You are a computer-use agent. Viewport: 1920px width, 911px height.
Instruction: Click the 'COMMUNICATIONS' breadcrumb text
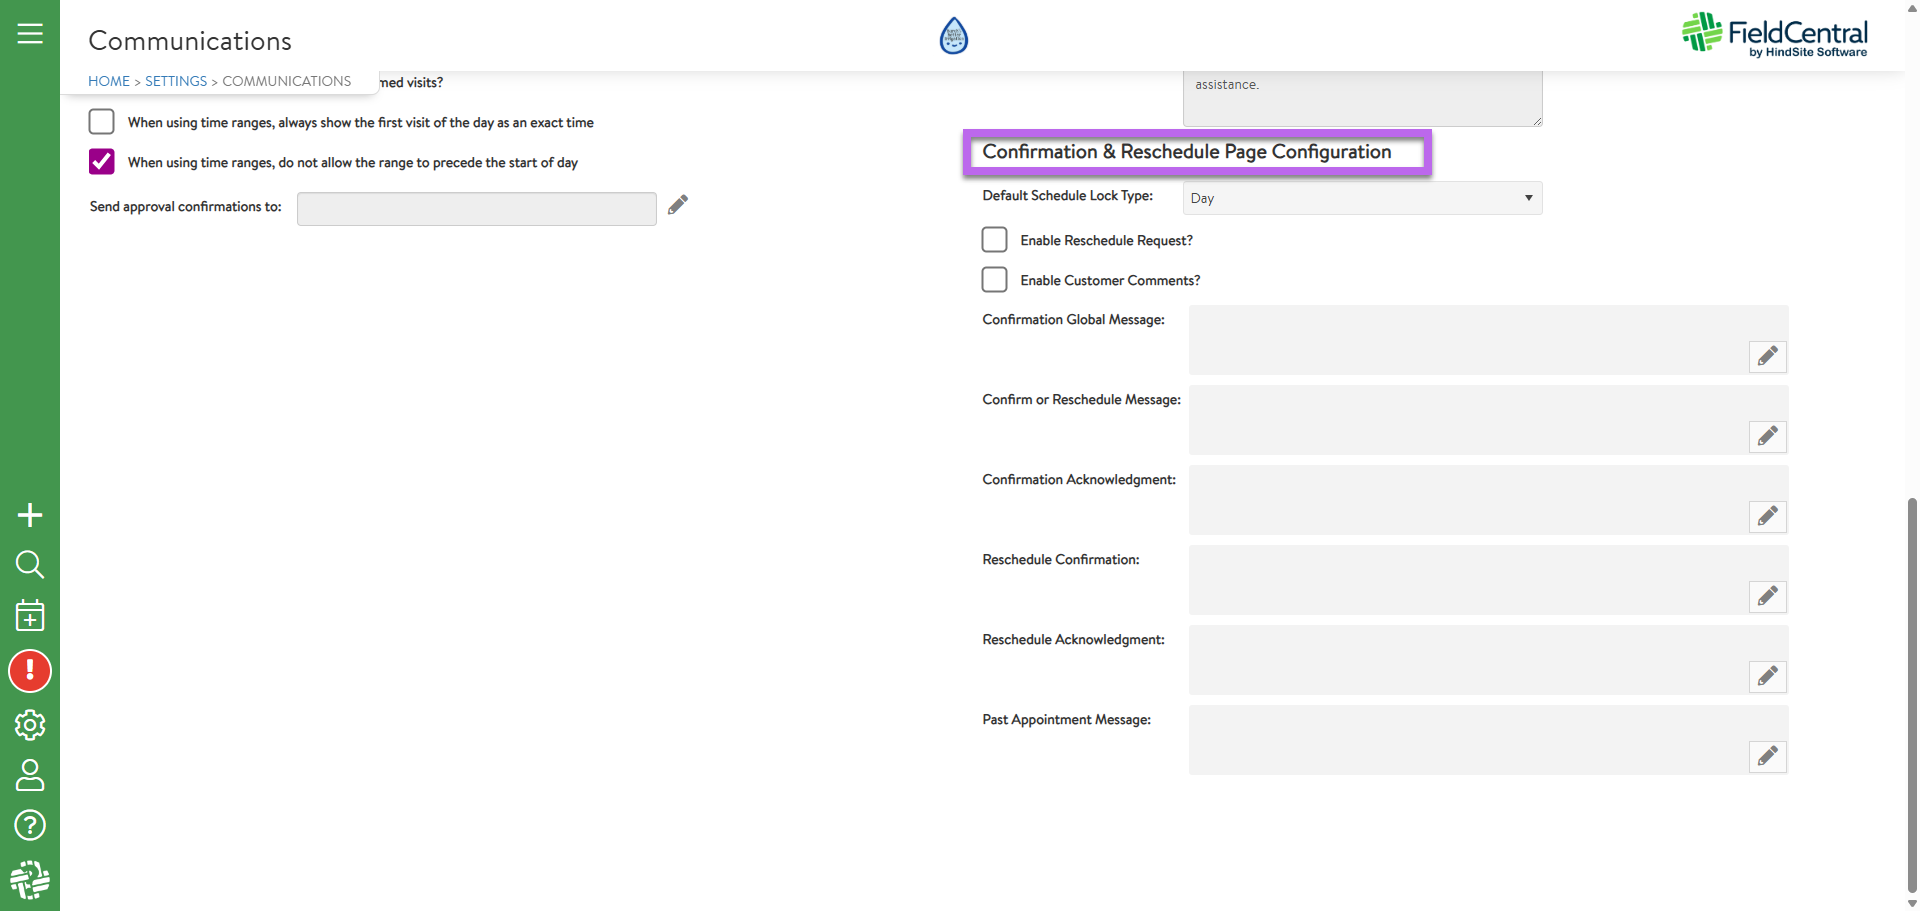(x=287, y=81)
